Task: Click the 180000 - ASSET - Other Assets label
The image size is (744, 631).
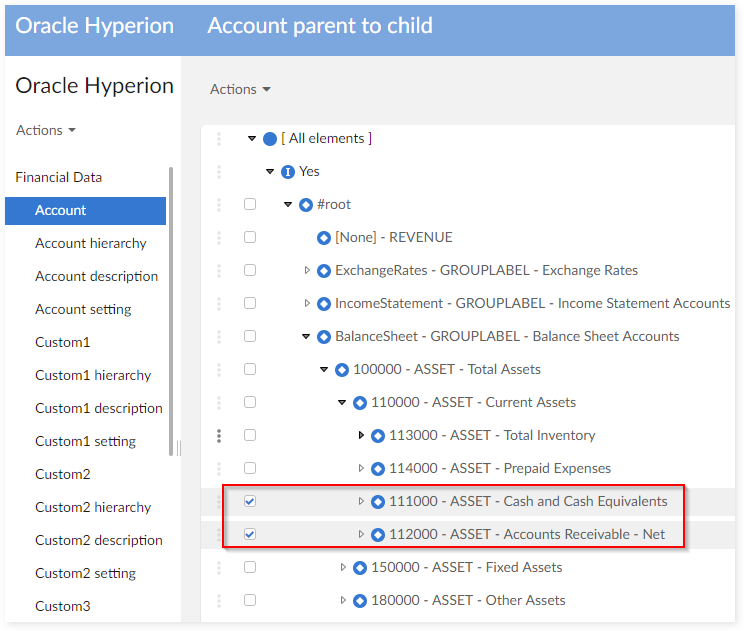Action: [465, 601]
